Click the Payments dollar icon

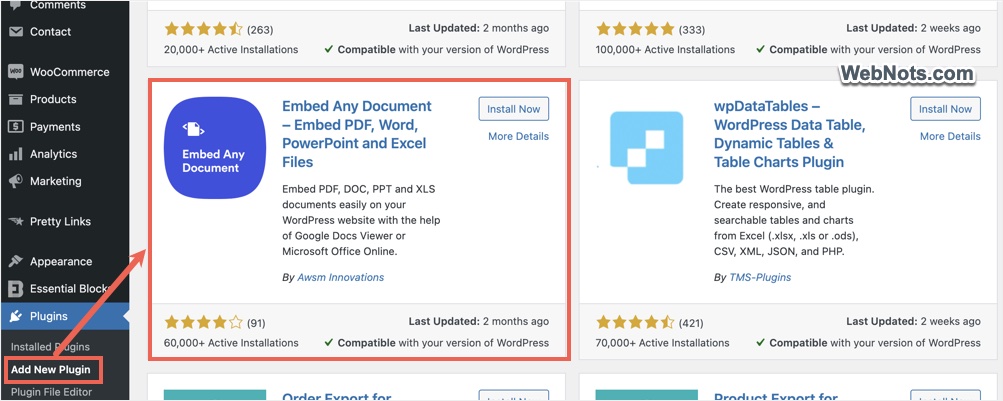click(x=16, y=127)
